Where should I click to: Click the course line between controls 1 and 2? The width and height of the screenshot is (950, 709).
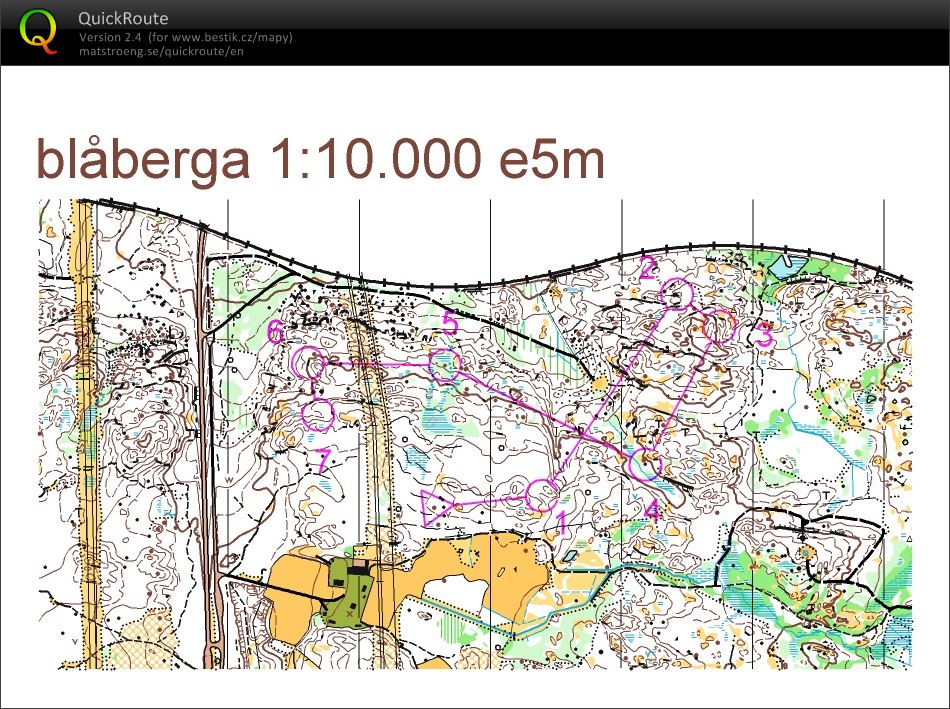point(610,393)
